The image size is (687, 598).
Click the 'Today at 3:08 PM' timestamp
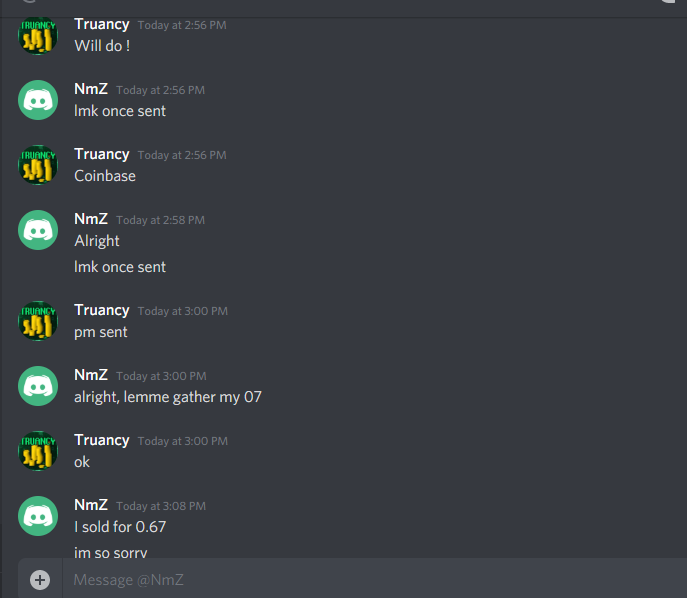[x=161, y=506]
